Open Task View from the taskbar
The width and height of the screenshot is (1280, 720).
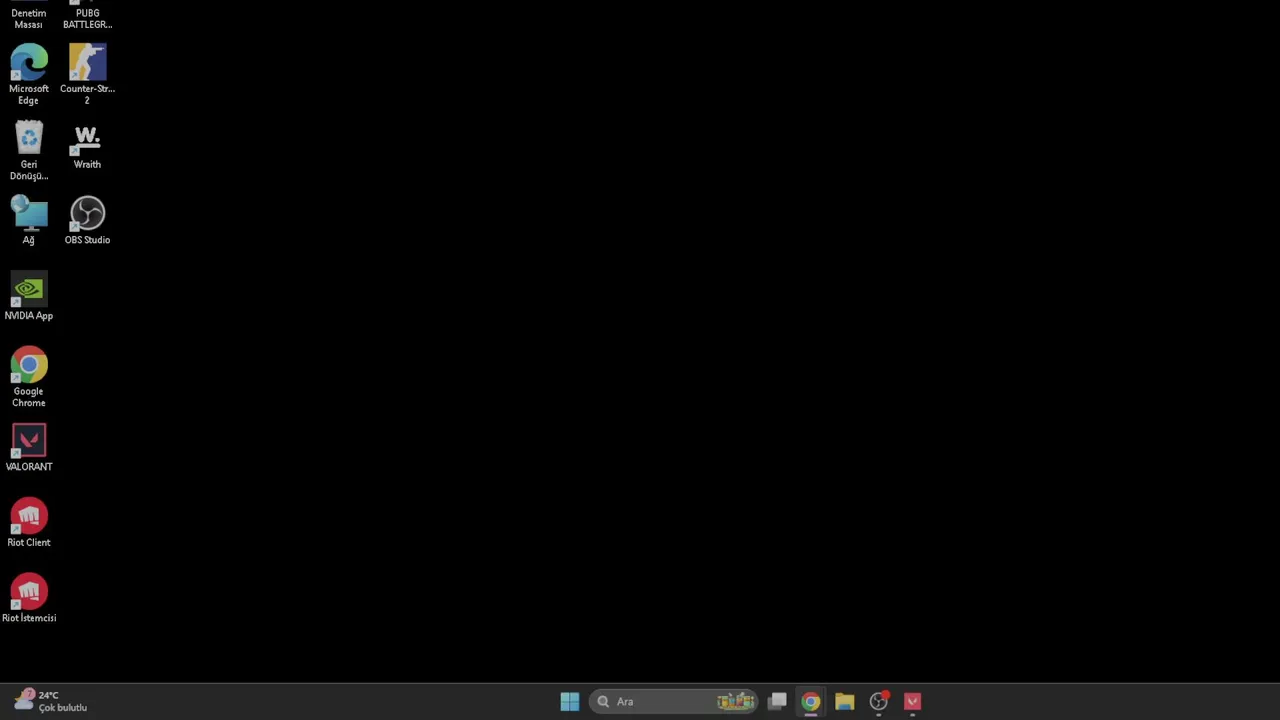(777, 702)
